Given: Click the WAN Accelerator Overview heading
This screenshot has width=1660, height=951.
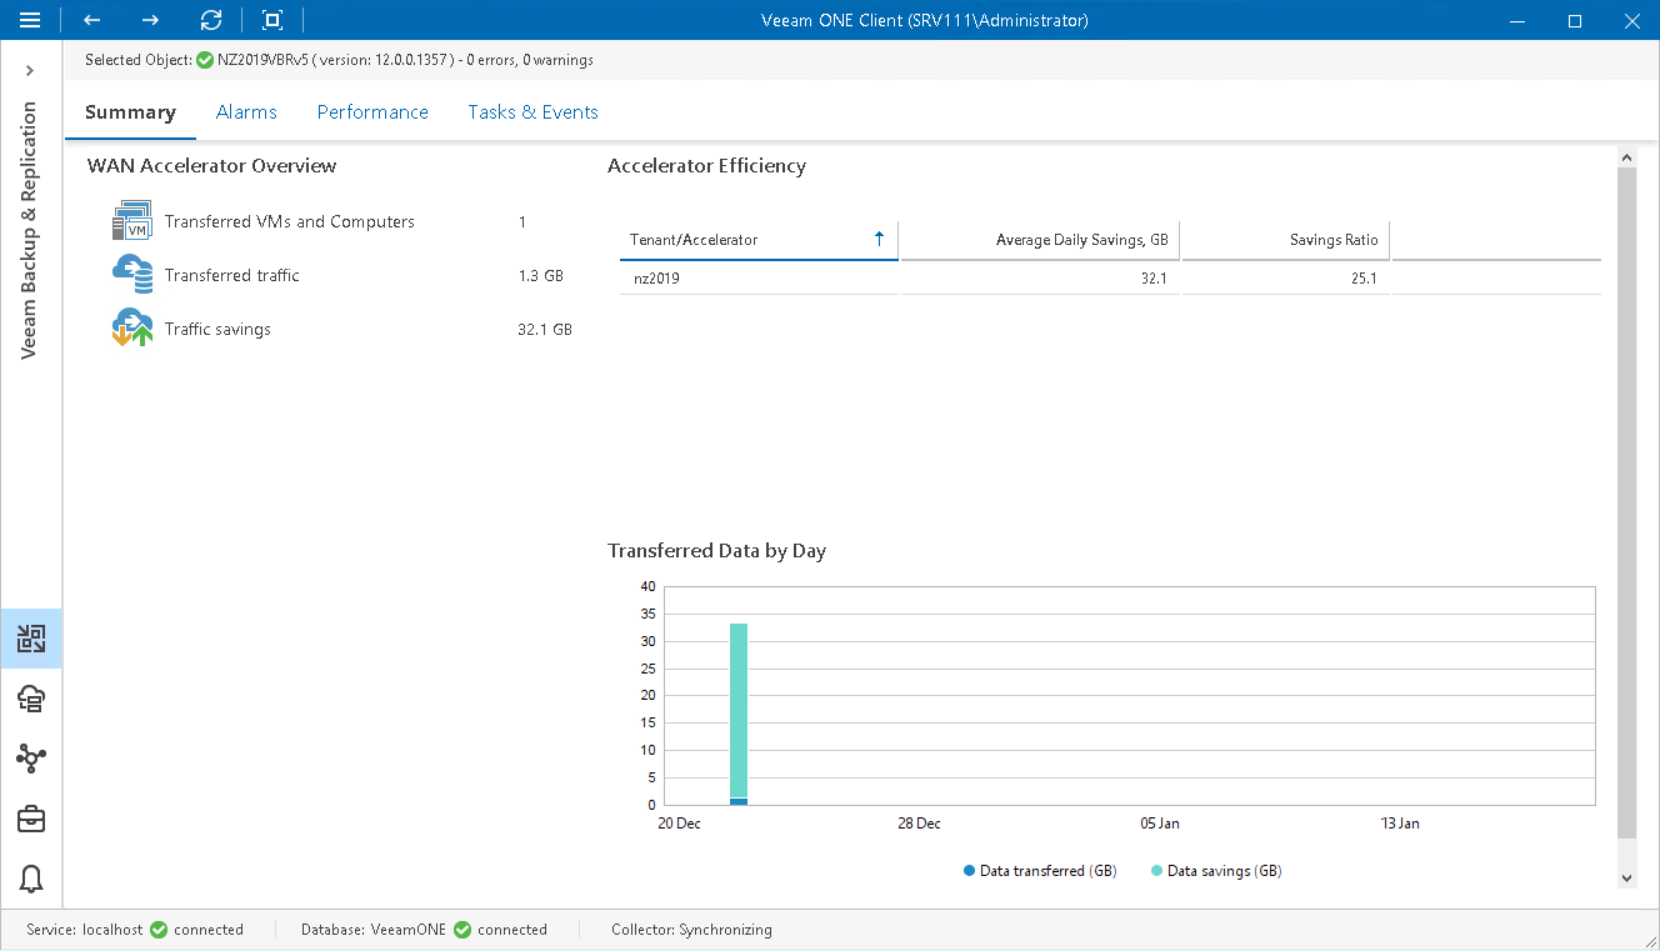Looking at the screenshot, I should pos(212,166).
